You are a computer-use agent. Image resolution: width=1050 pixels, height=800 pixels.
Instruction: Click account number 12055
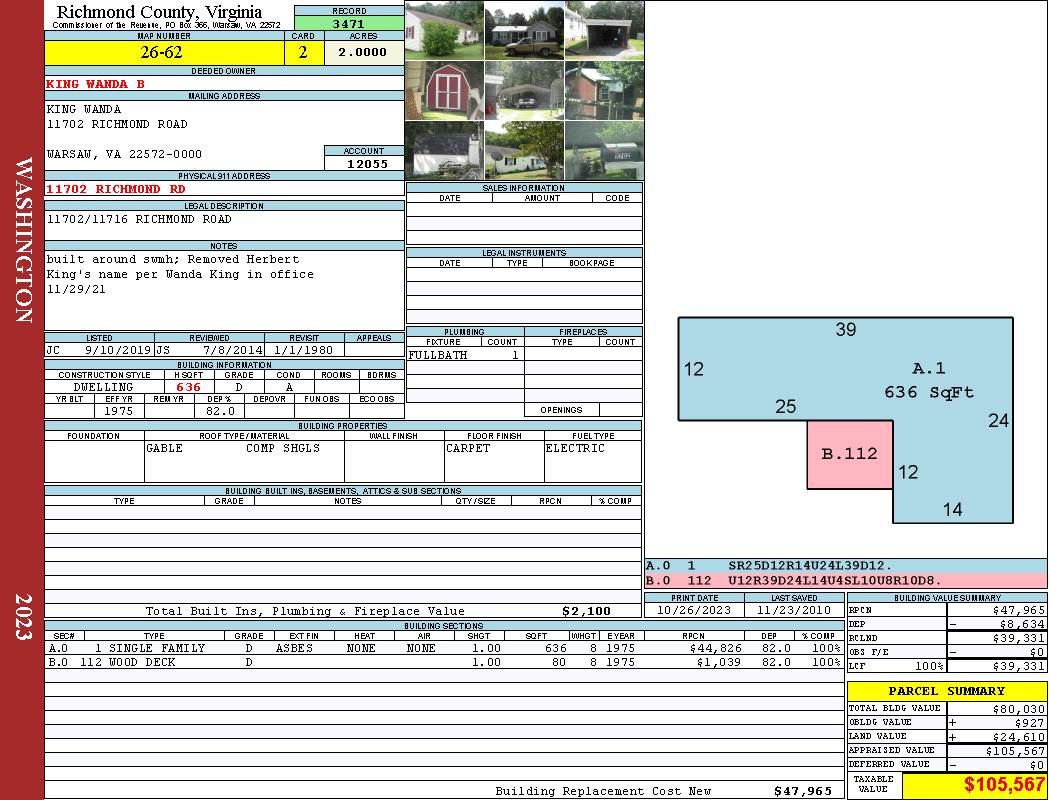367,163
